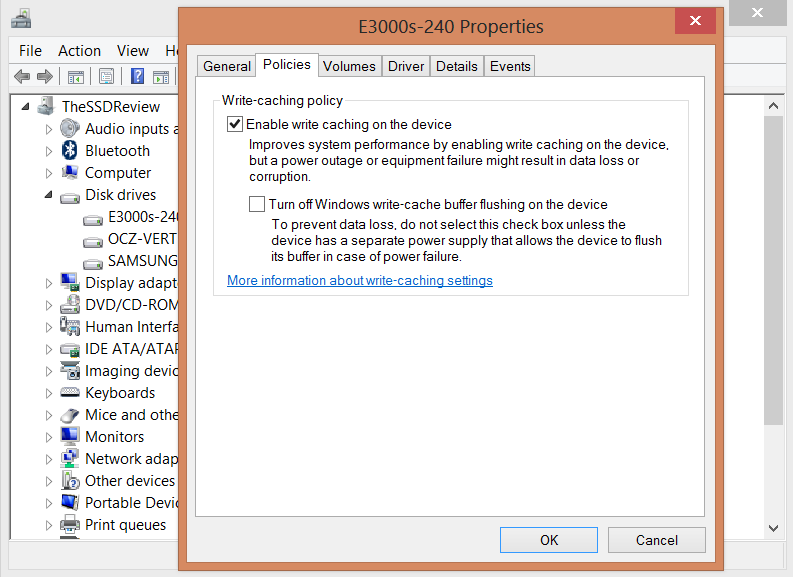Screen dimensions: 793x577
Task: Select the Monitors tree item label
Action: coord(115,437)
